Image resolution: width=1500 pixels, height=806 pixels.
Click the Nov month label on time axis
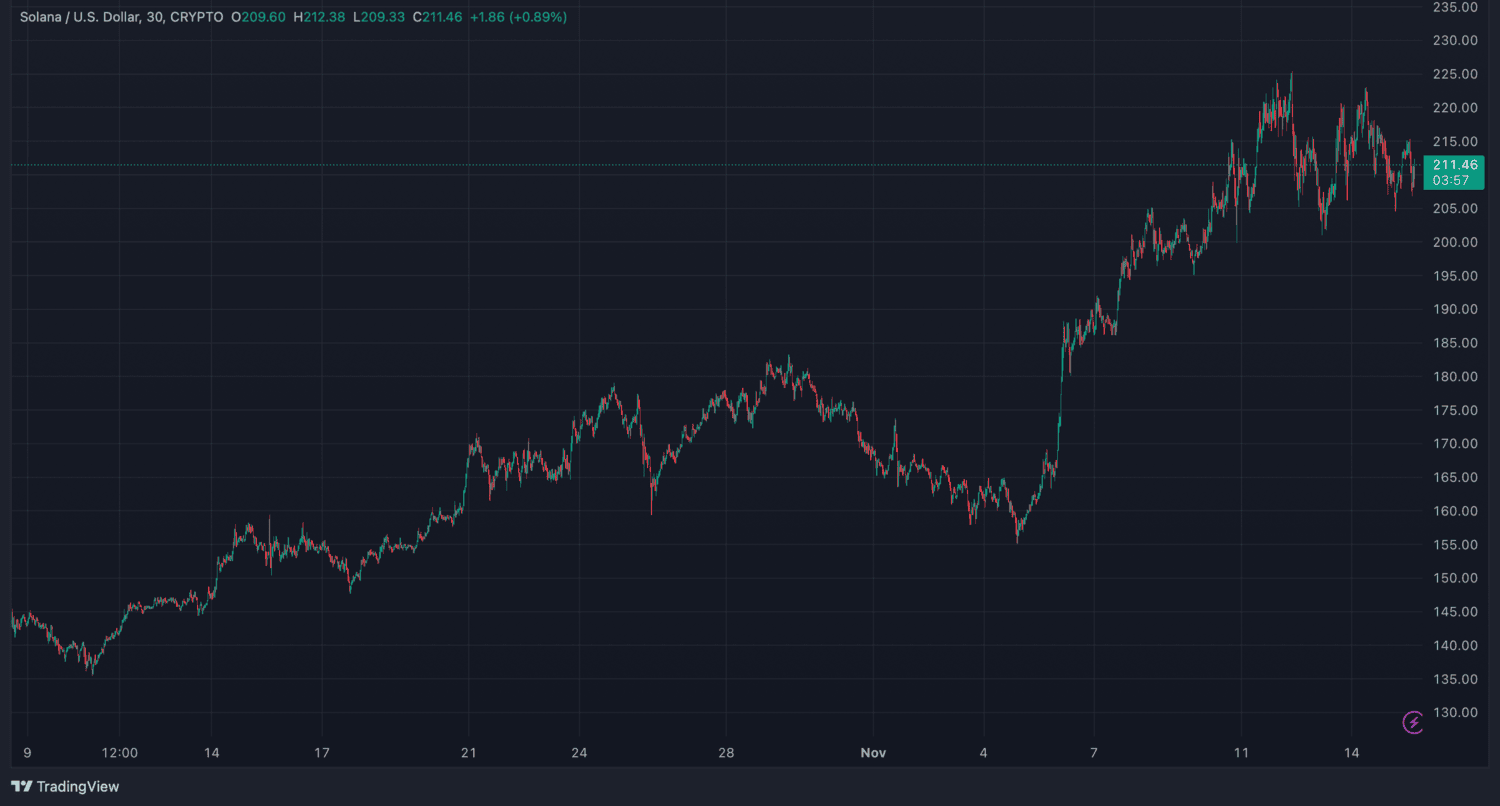click(874, 752)
